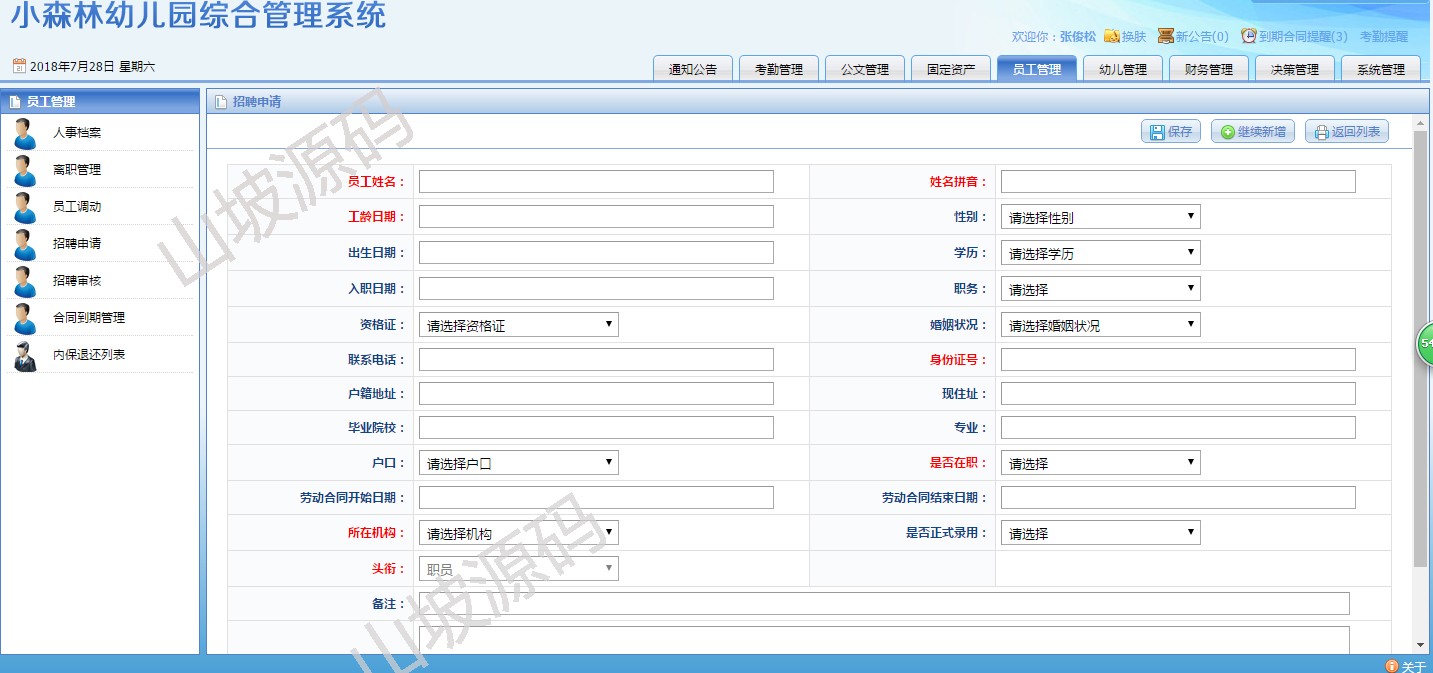Click the 新公告 notice icon
Screen dimensions: 1433x673
[1165, 36]
